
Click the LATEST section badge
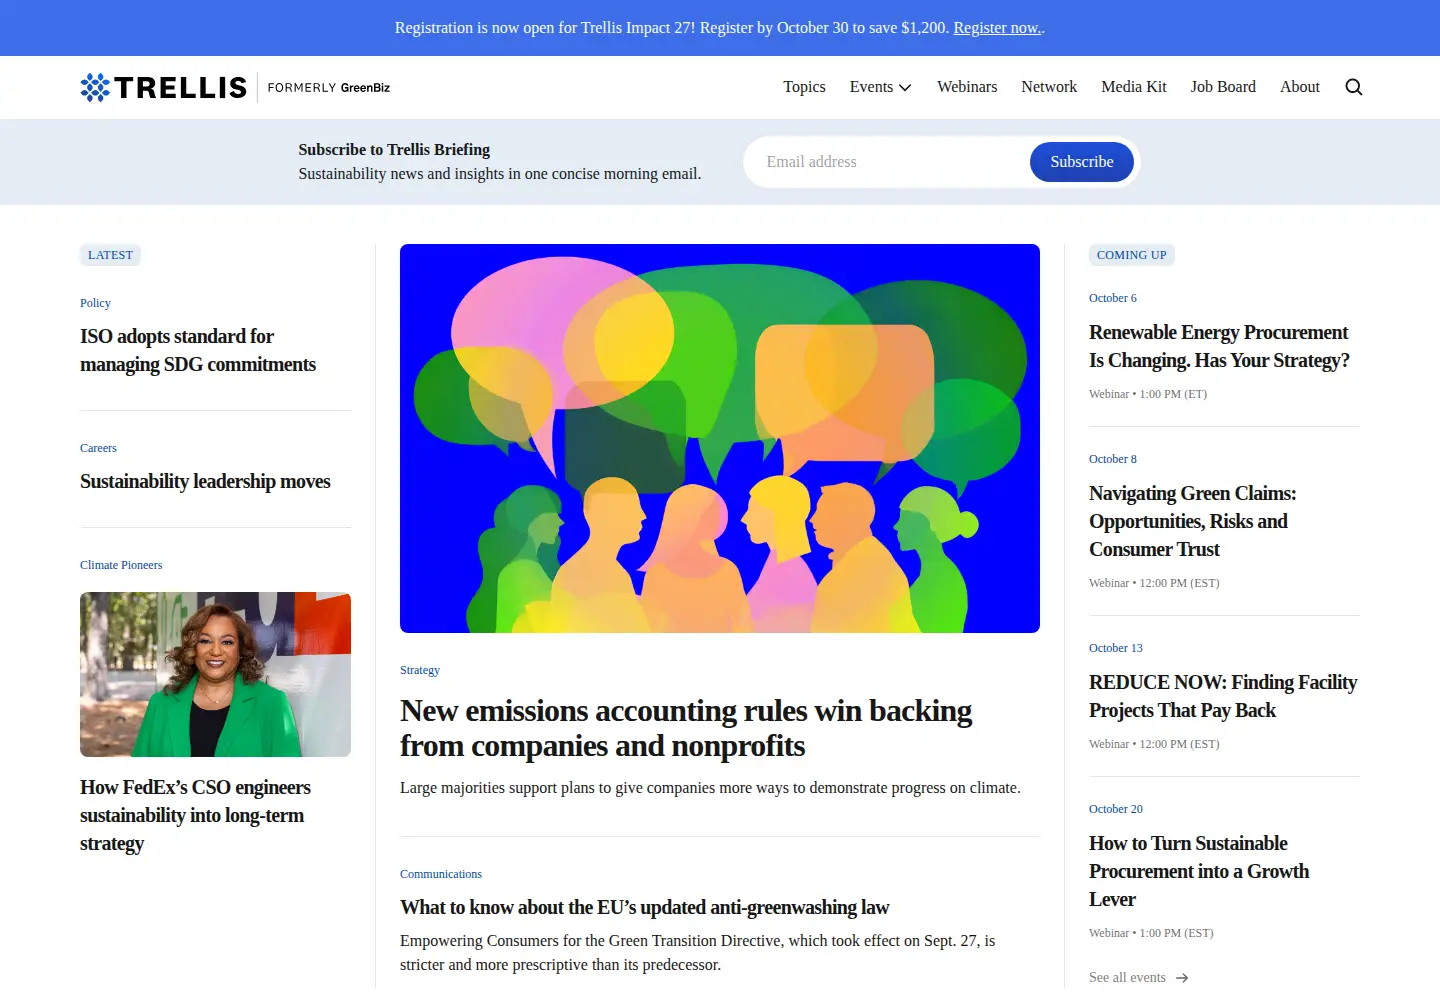point(110,255)
